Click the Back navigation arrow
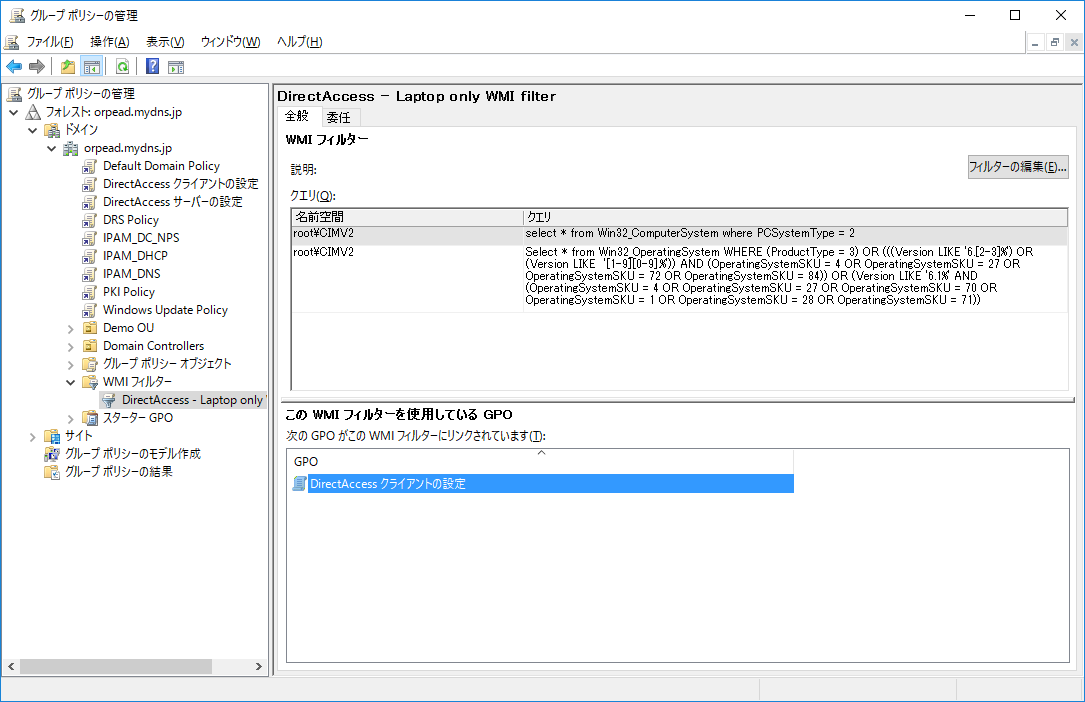The width and height of the screenshot is (1085, 702). click(14, 66)
